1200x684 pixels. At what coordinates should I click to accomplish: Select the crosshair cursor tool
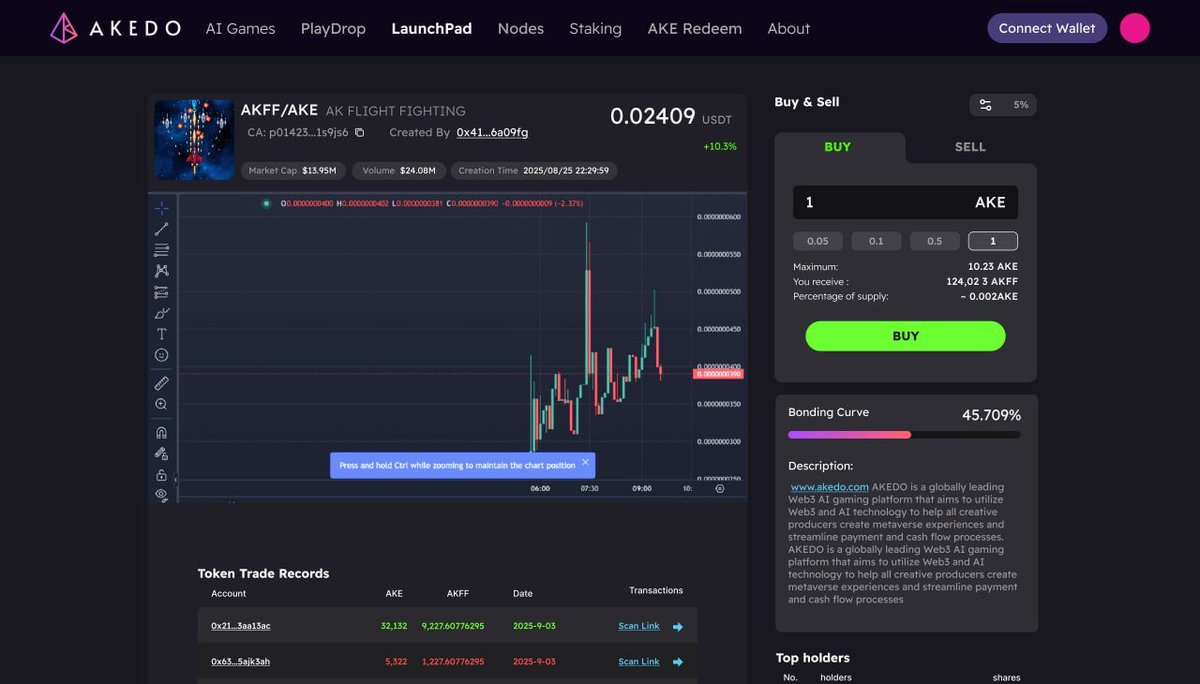[161, 208]
